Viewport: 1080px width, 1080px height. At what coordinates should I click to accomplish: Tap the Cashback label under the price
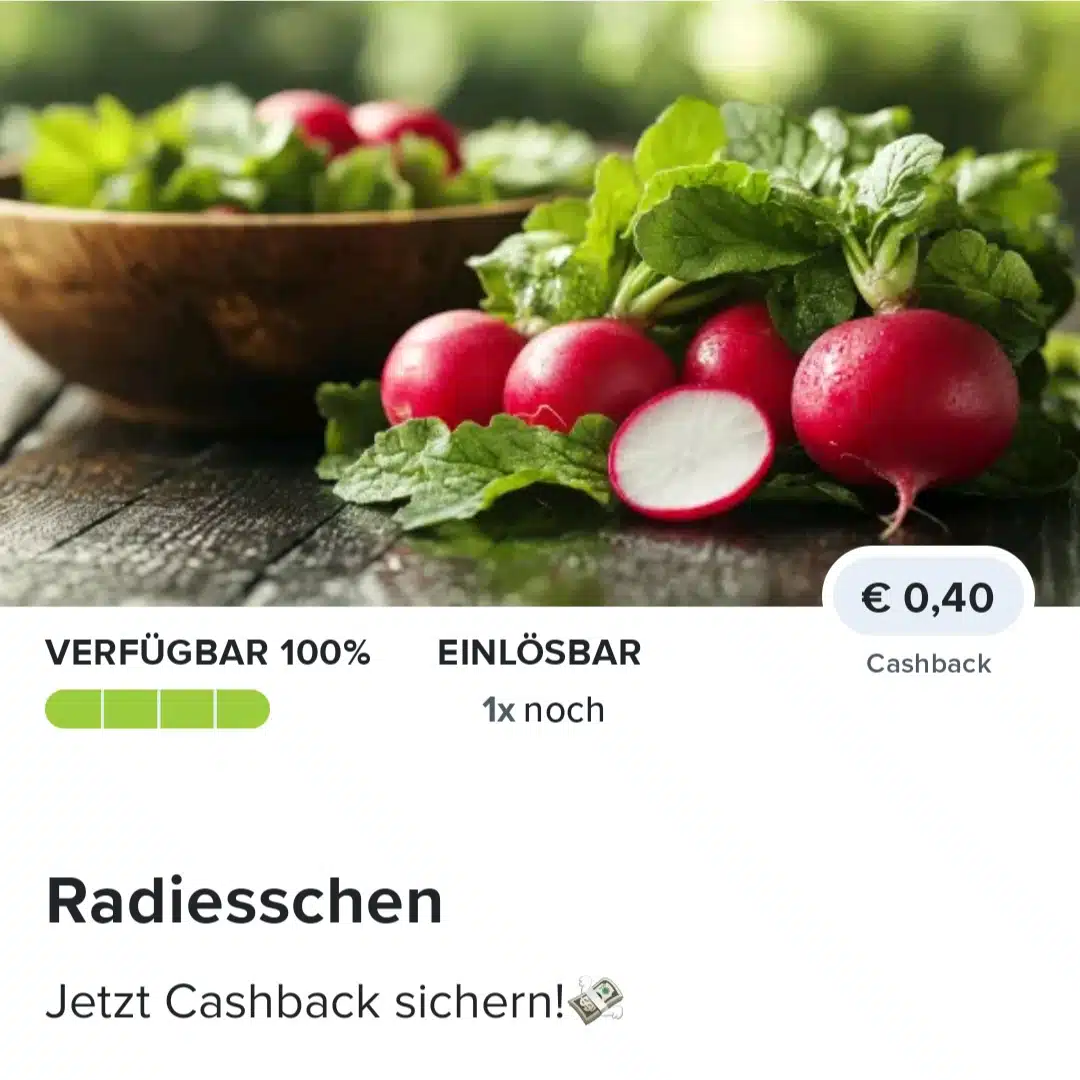[928, 663]
